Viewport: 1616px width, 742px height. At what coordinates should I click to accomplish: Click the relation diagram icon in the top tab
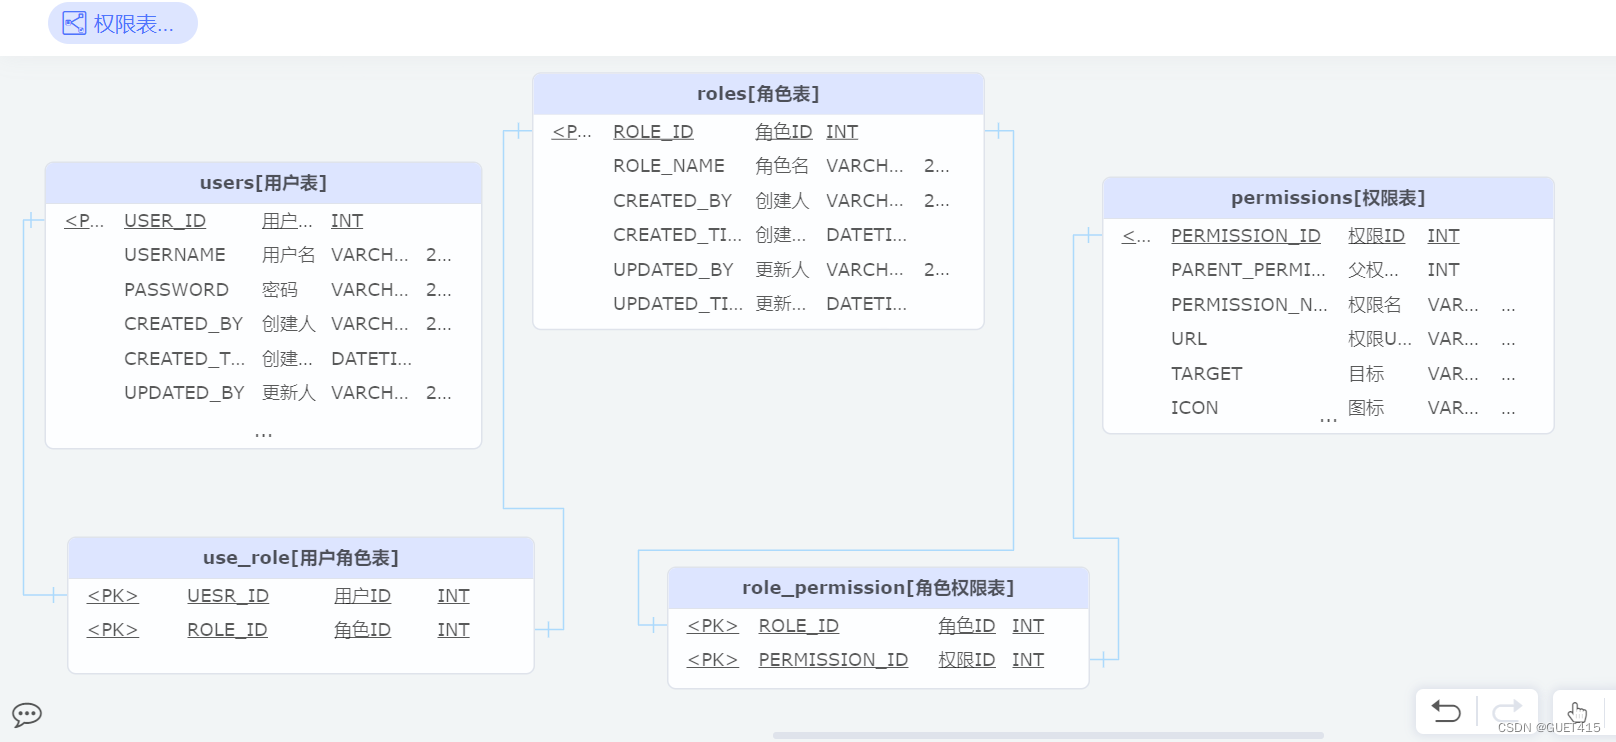coord(75,23)
